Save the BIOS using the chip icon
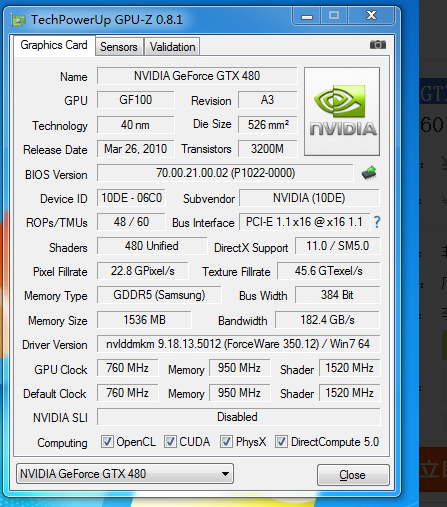Screen dimensions: 447x507 [369, 173]
